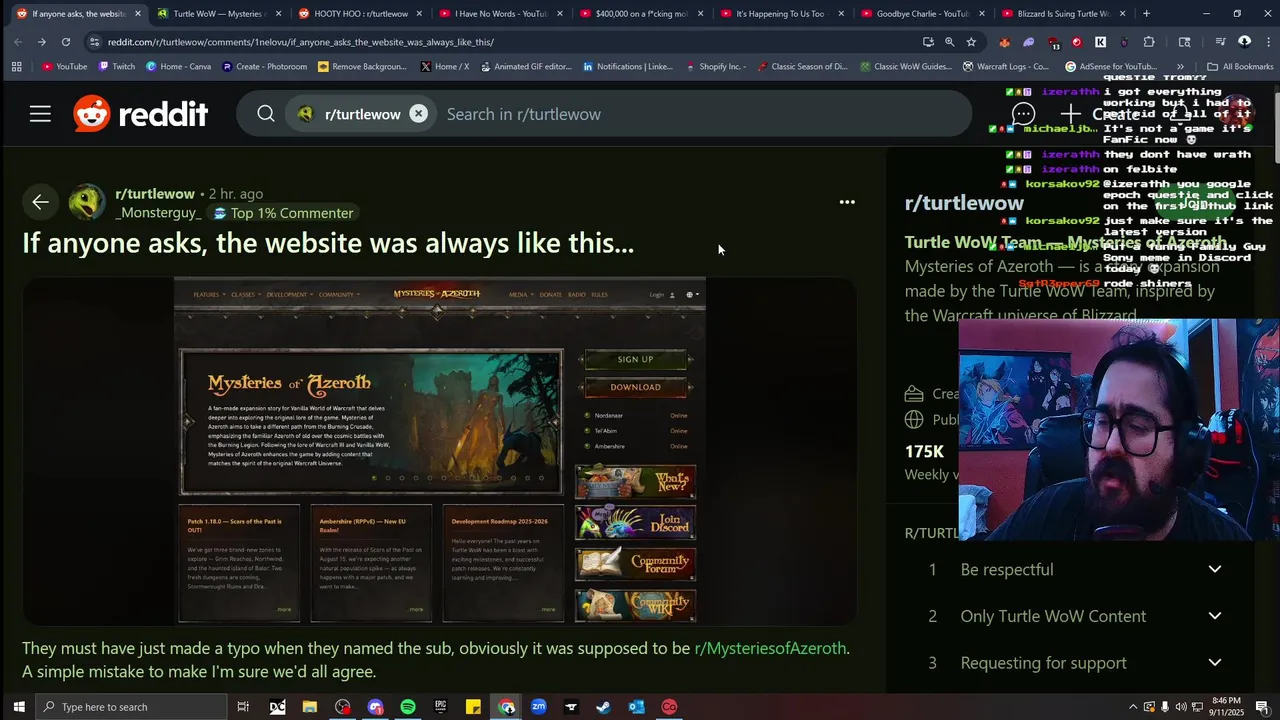Switch to $400,000 YouTube tab
The height and width of the screenshot is (720, 1280).
(x=640, y=14)
